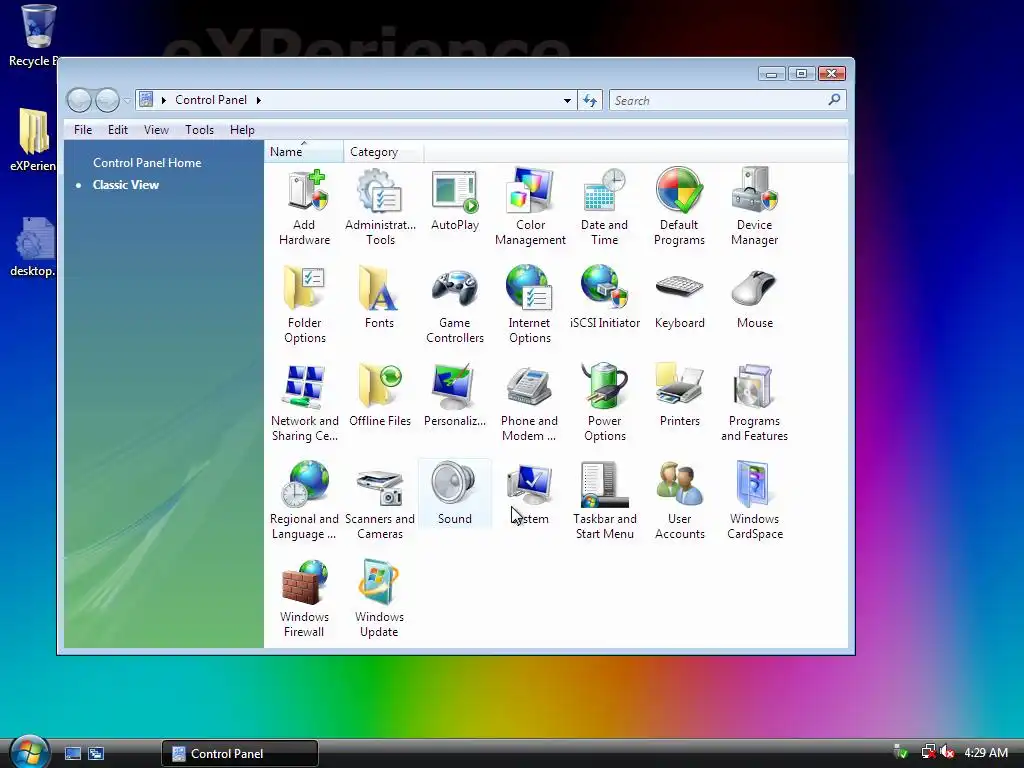The height and width of the screenshot is (768, 1024).
Task: Open Scanners and Cameras
Action: tap(380, 501)
